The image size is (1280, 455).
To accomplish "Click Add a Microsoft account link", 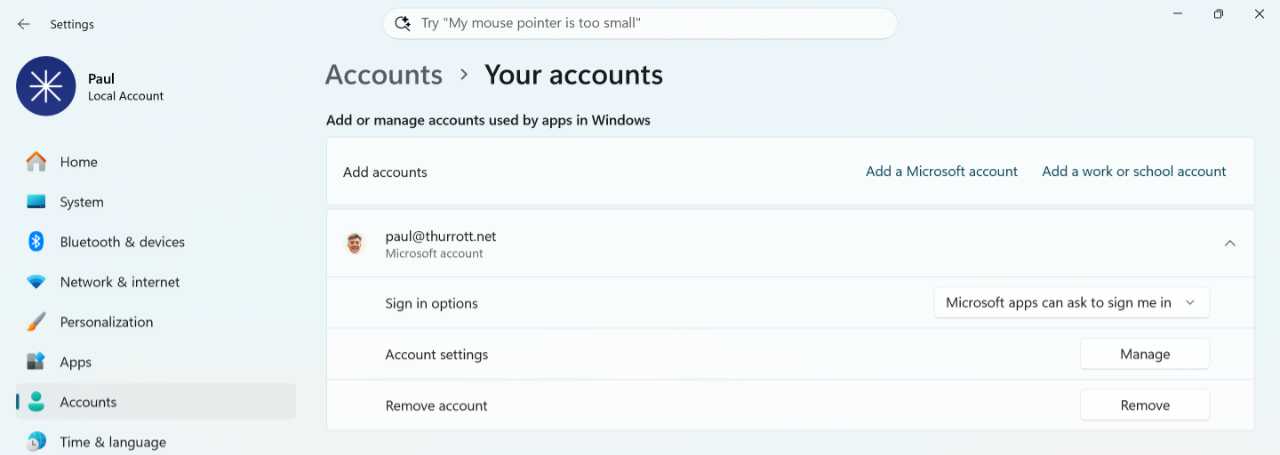I will tap(942, 171).
